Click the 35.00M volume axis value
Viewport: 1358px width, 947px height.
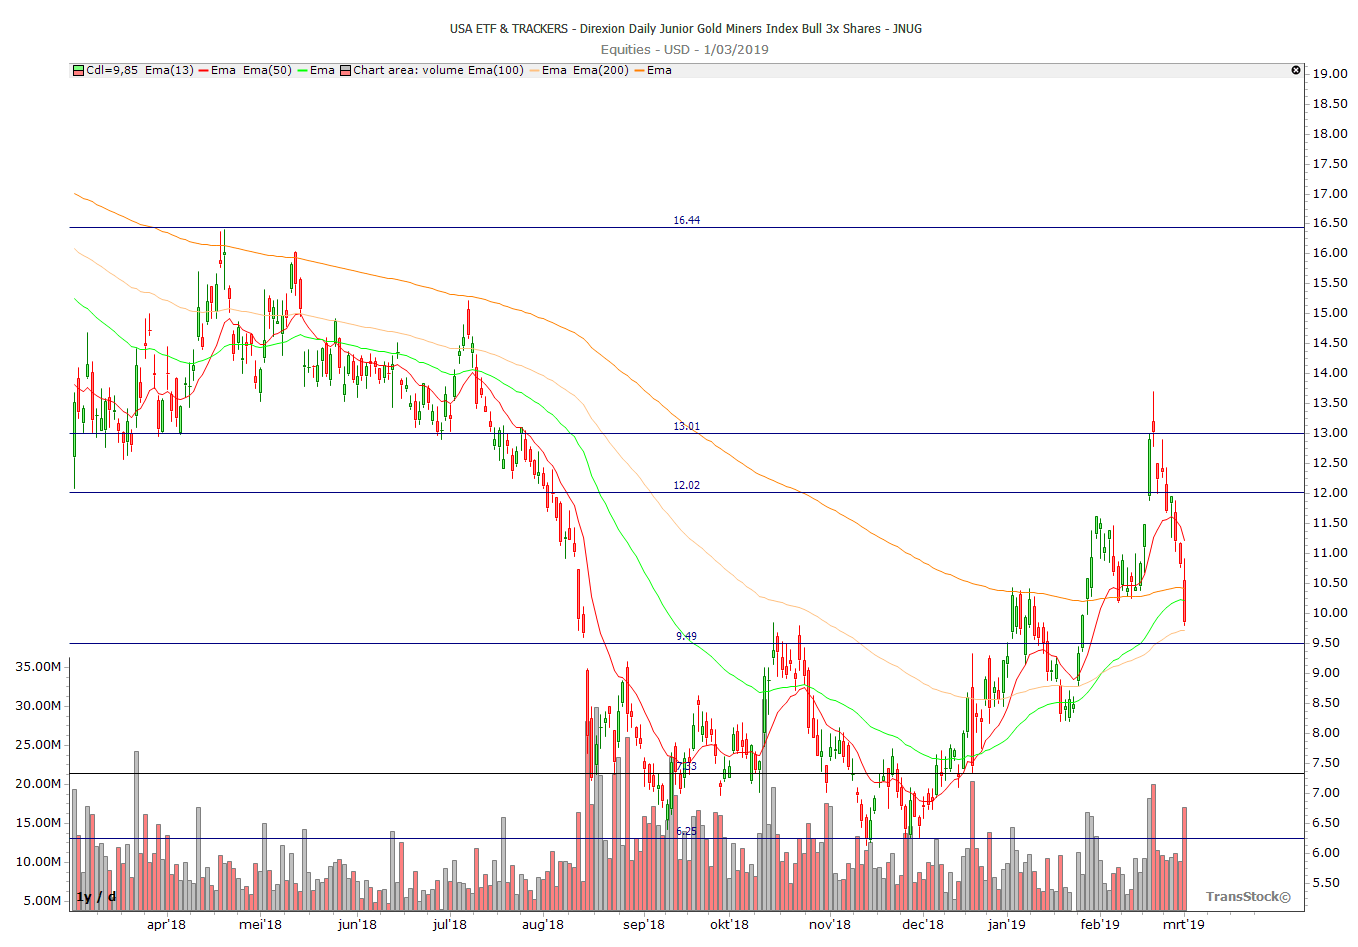pyautogui.click(x=38, y=666)
